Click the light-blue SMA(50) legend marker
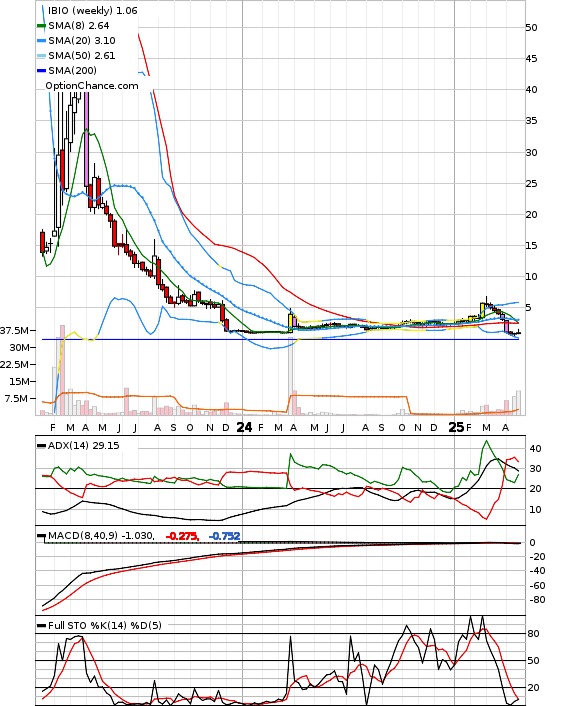The width and height of the screenshot is (566, 706). point(41,56)
